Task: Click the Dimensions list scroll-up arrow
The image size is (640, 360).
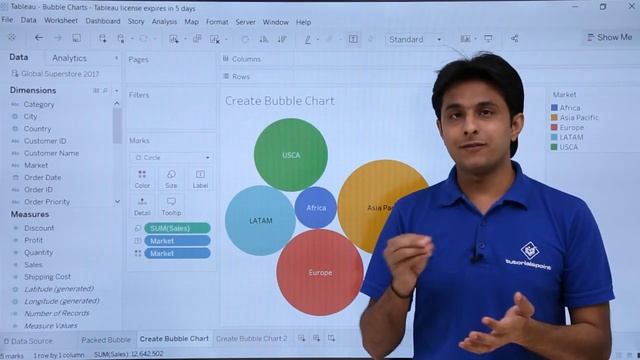Action: pyautogui.click(x=117, y=104)
